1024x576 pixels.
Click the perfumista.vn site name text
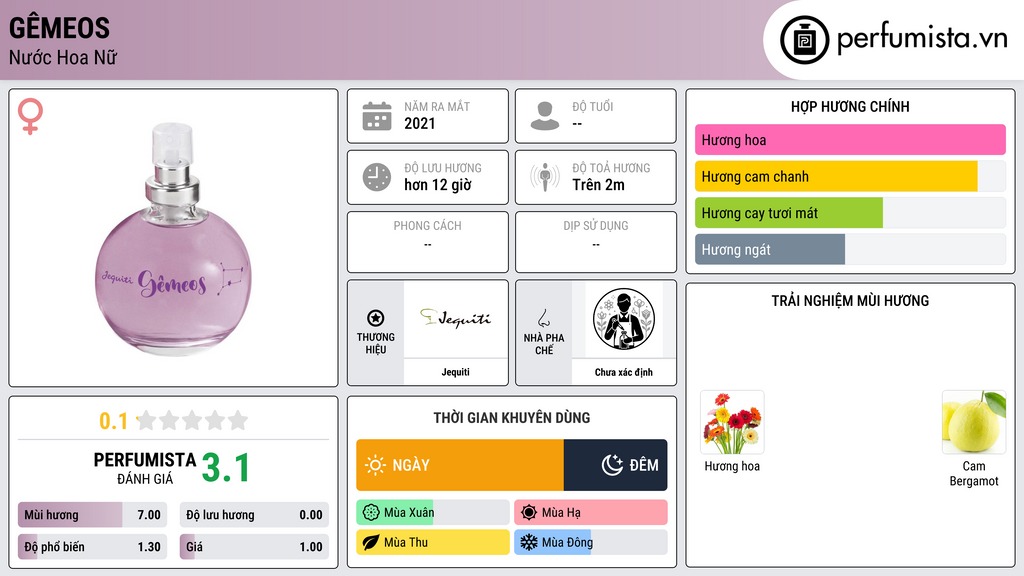pyautogui.click(x=922, y=38)
